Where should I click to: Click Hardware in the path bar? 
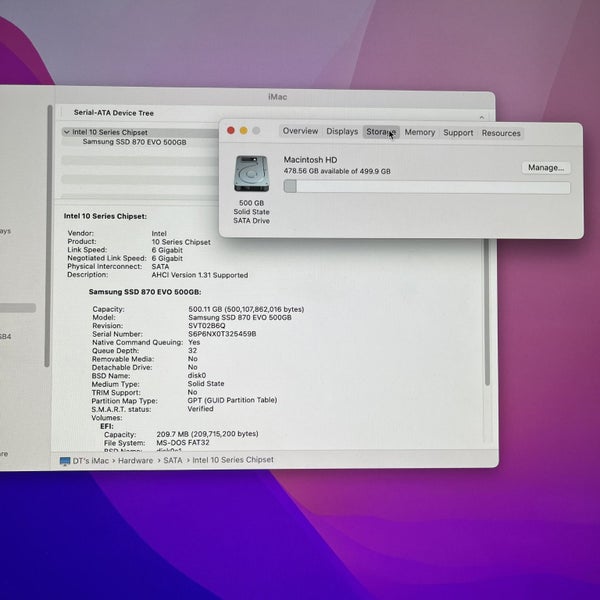pyautogui.click(x=135, y=460)
